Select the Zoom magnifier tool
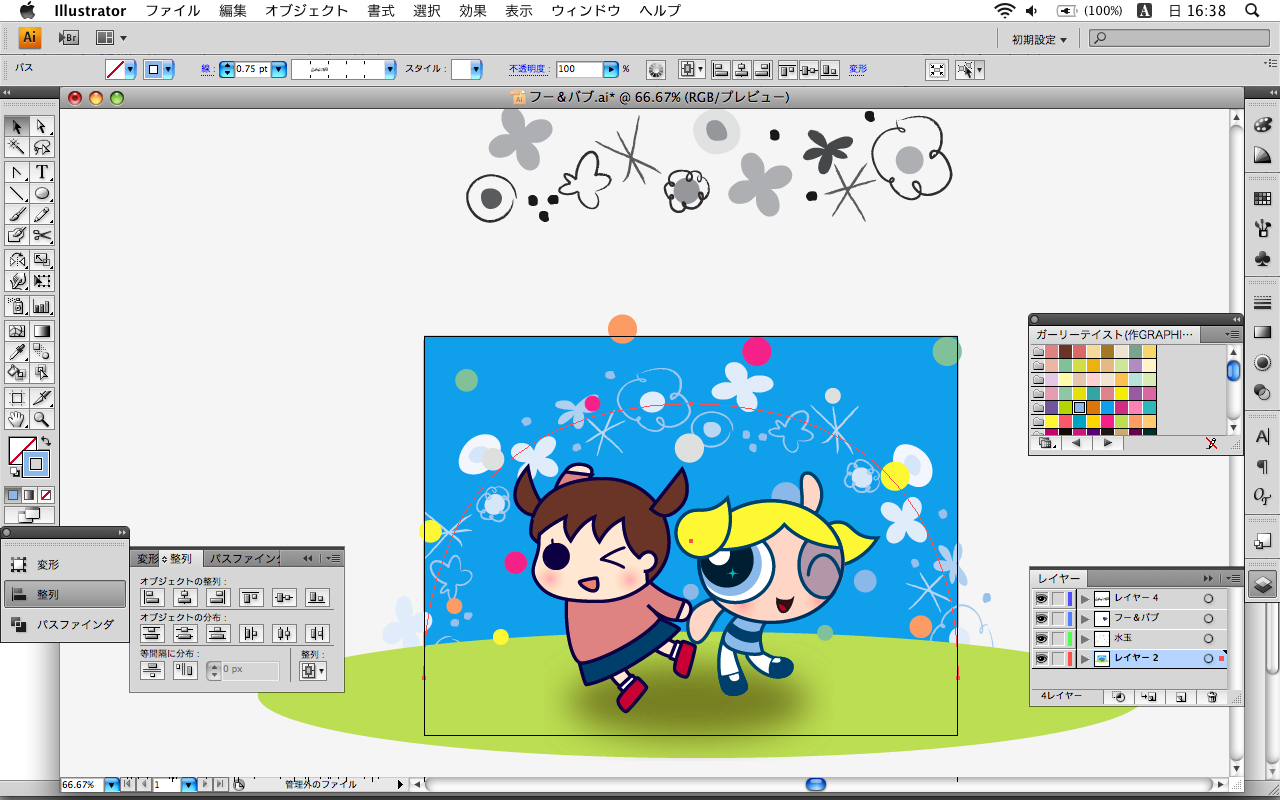The height and width of the screenshot is (800, 1280). [x=42, y=419]
